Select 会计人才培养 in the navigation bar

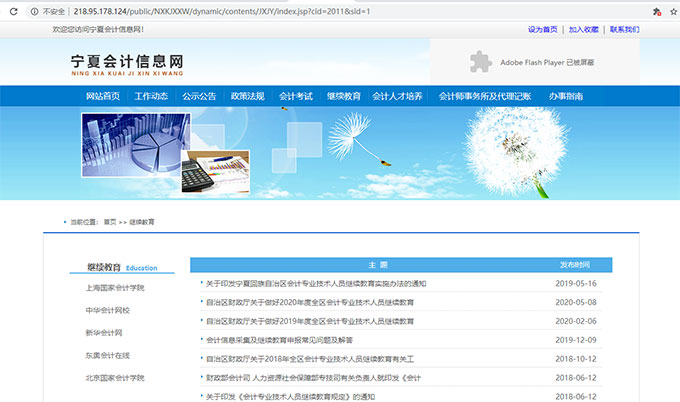coord(397,96)
